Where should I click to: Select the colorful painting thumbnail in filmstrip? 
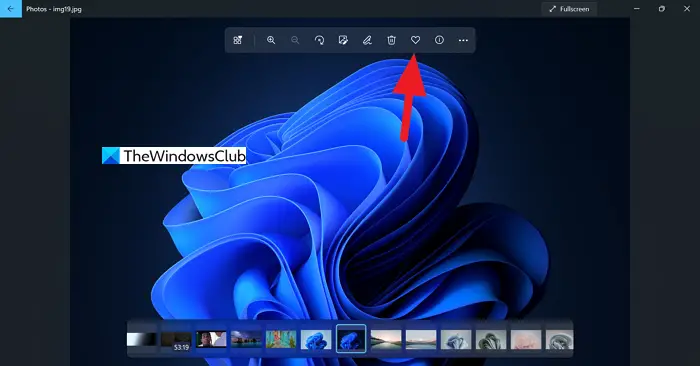click(x=281, y=339)
